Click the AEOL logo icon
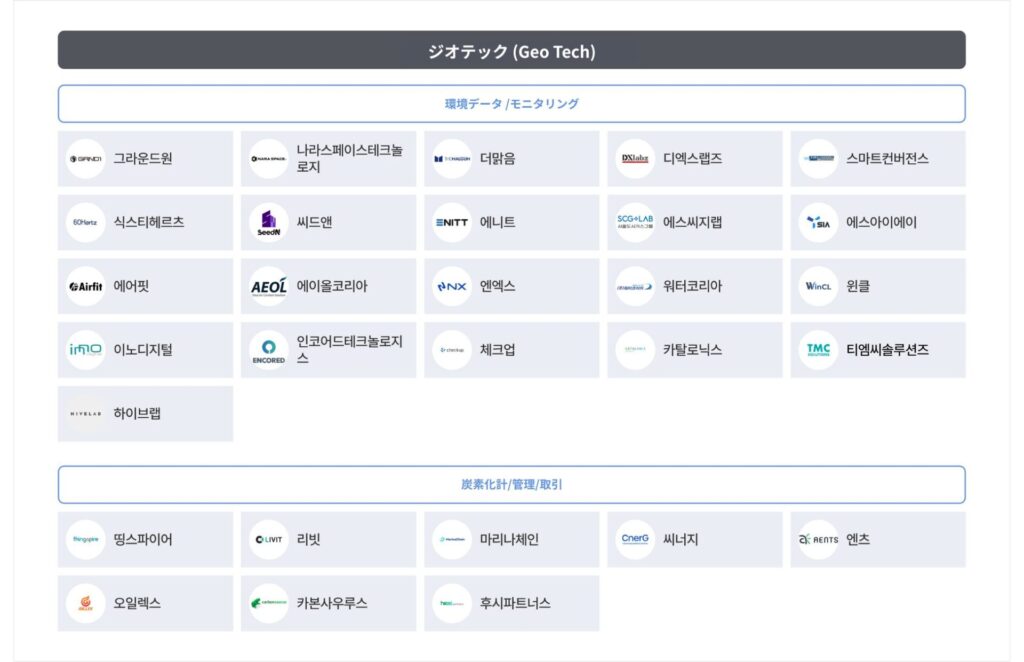This screenshot has width=1024, height=662. point(268,286)
